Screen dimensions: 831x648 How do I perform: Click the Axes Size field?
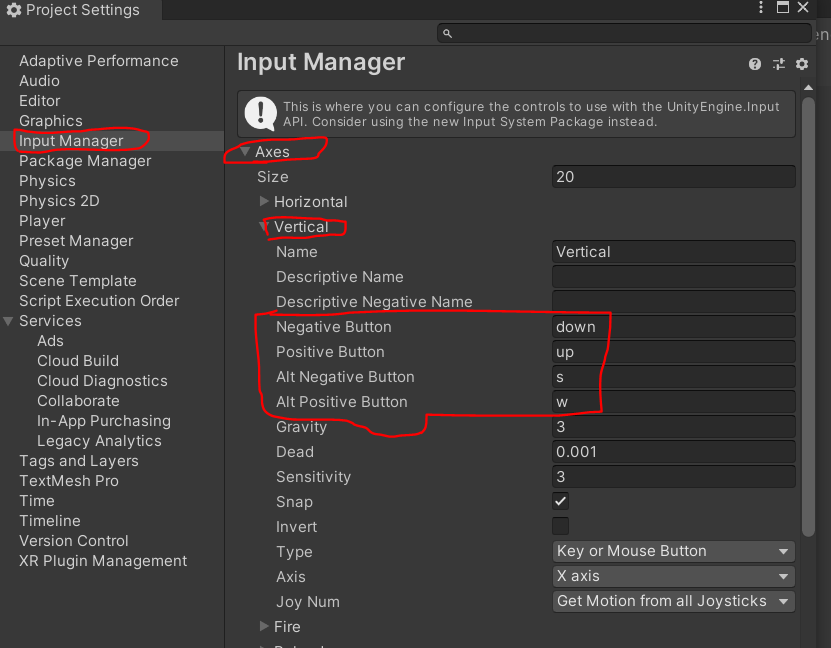[674, 176]
